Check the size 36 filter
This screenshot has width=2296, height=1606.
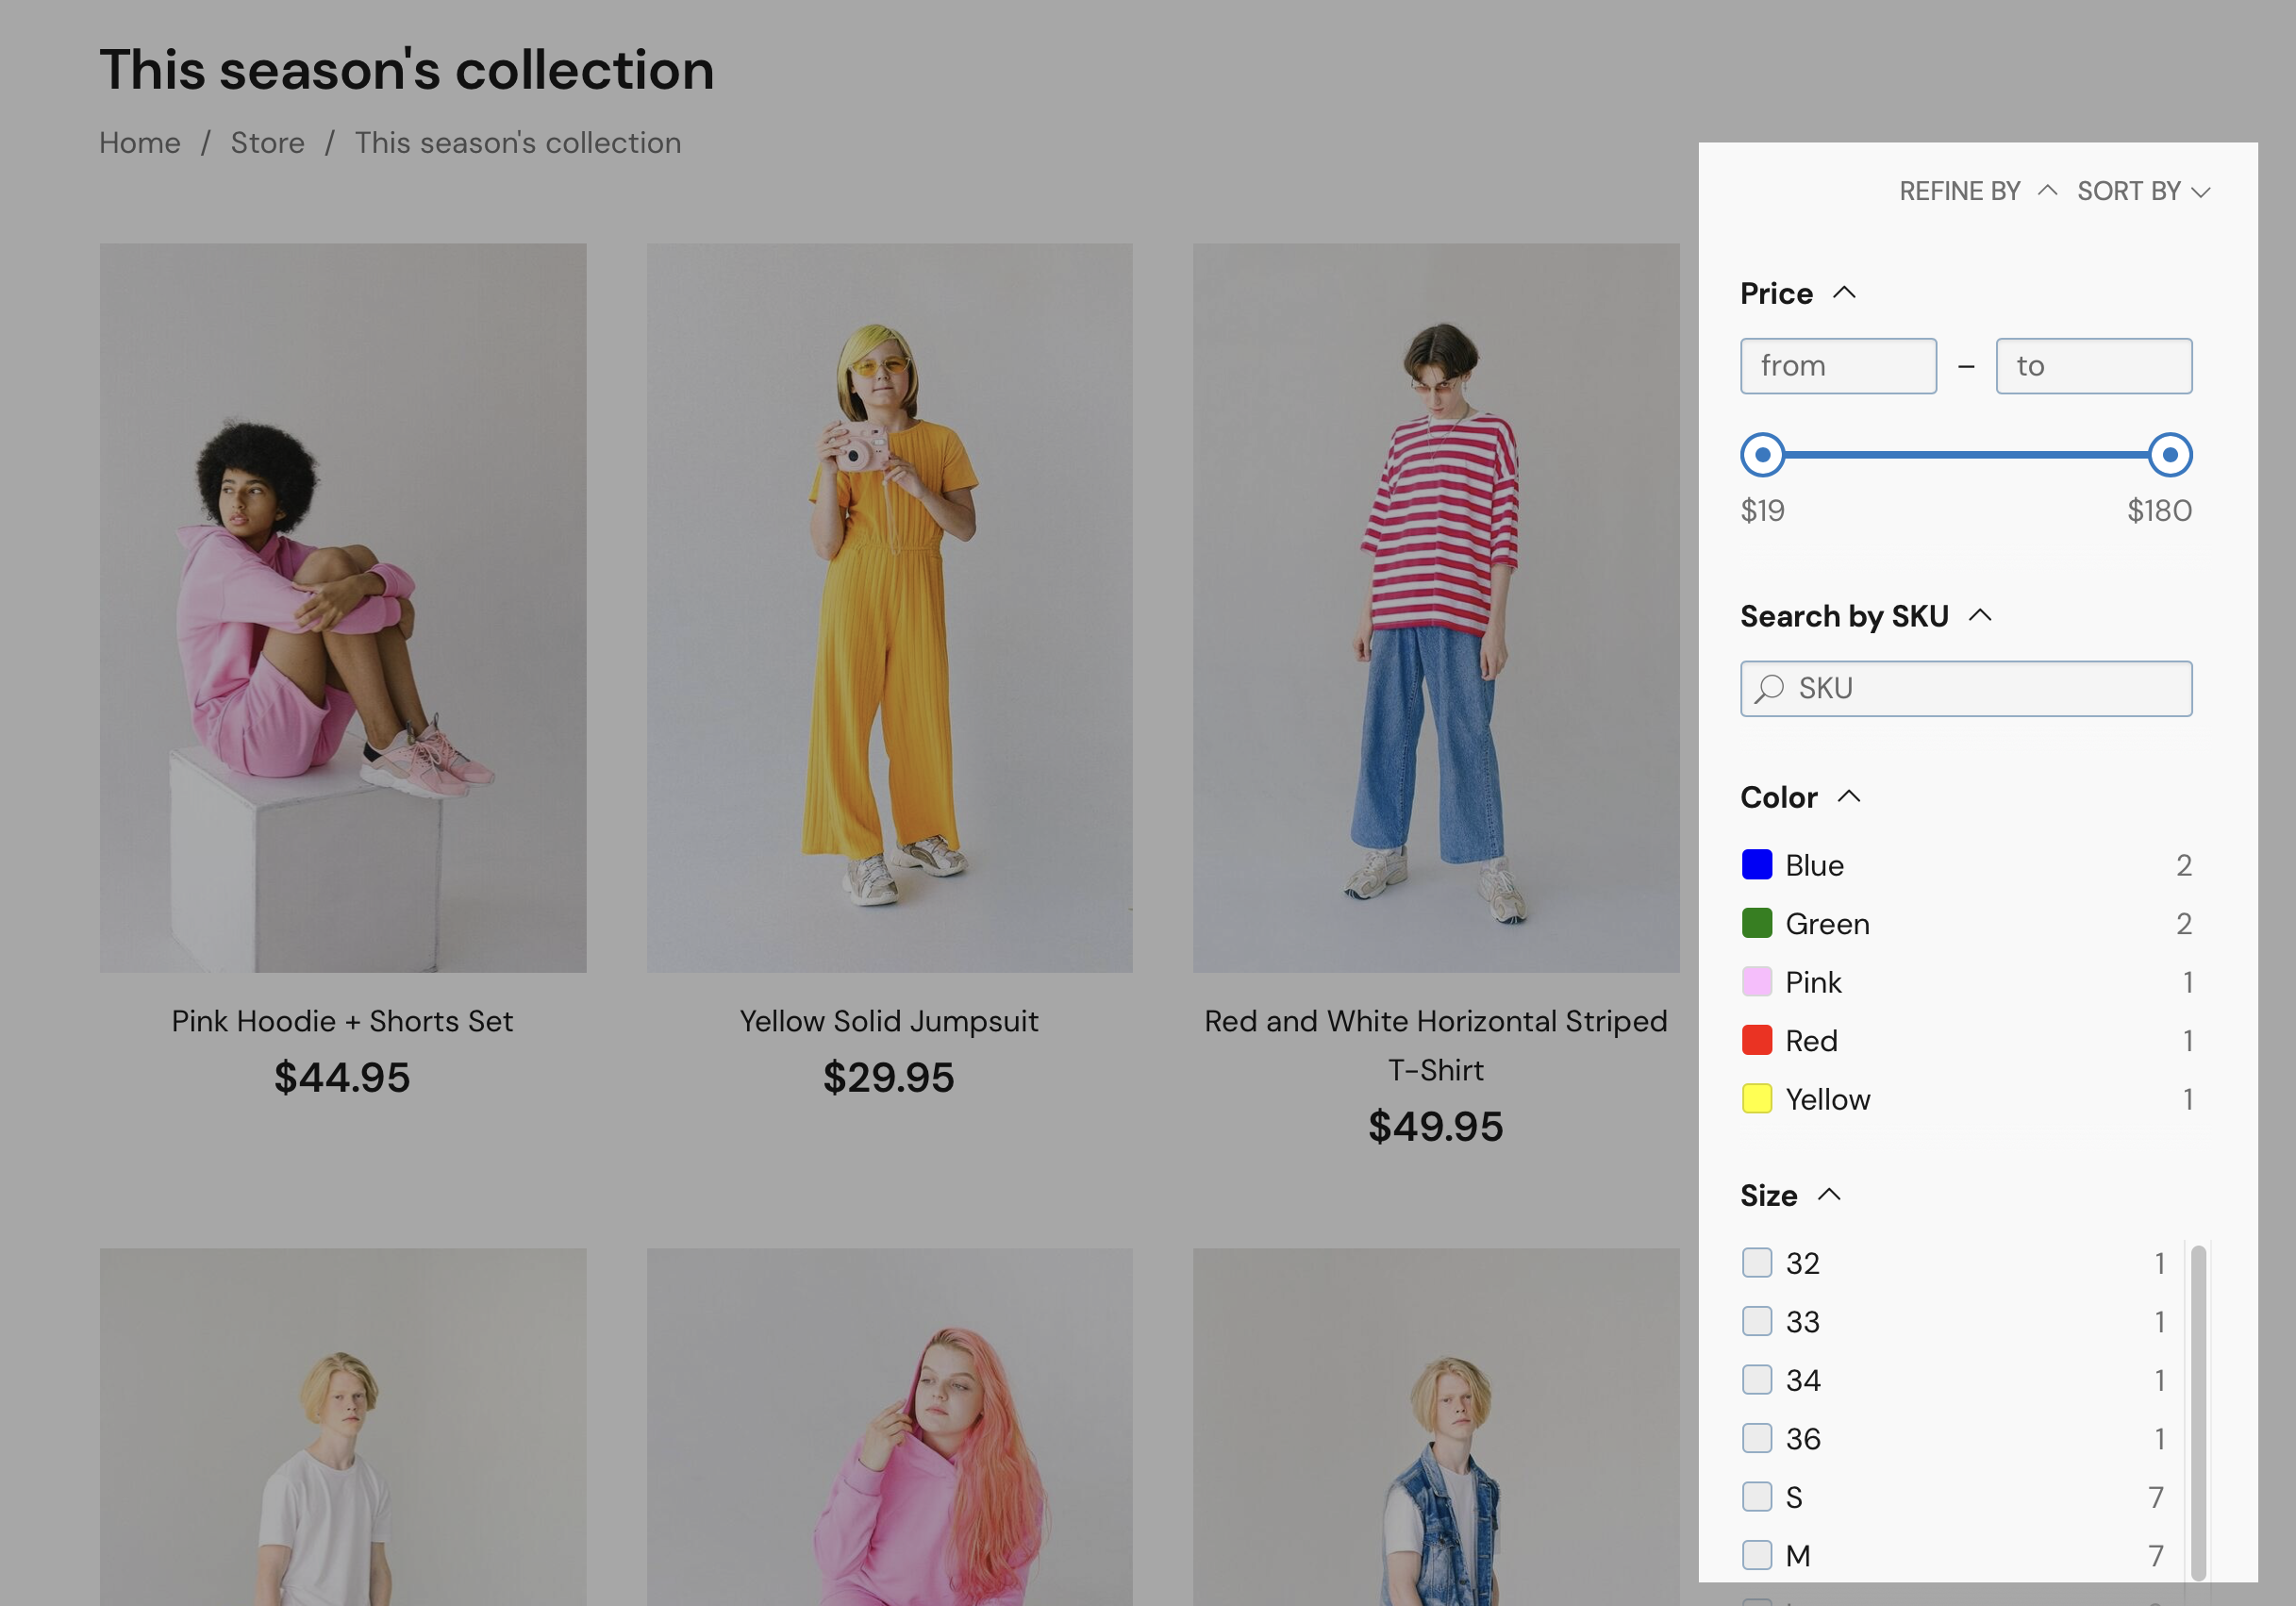[1757, 1438]
